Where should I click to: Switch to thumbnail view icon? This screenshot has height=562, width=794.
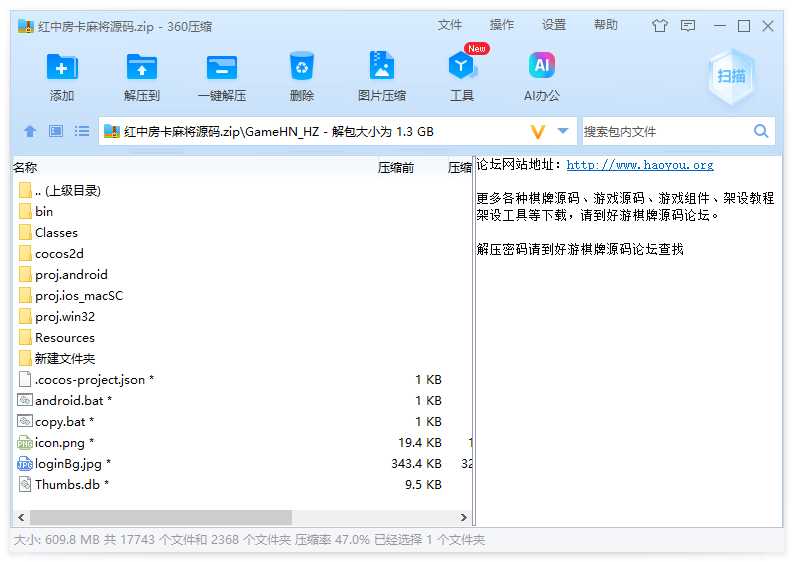tap(56, 132)
